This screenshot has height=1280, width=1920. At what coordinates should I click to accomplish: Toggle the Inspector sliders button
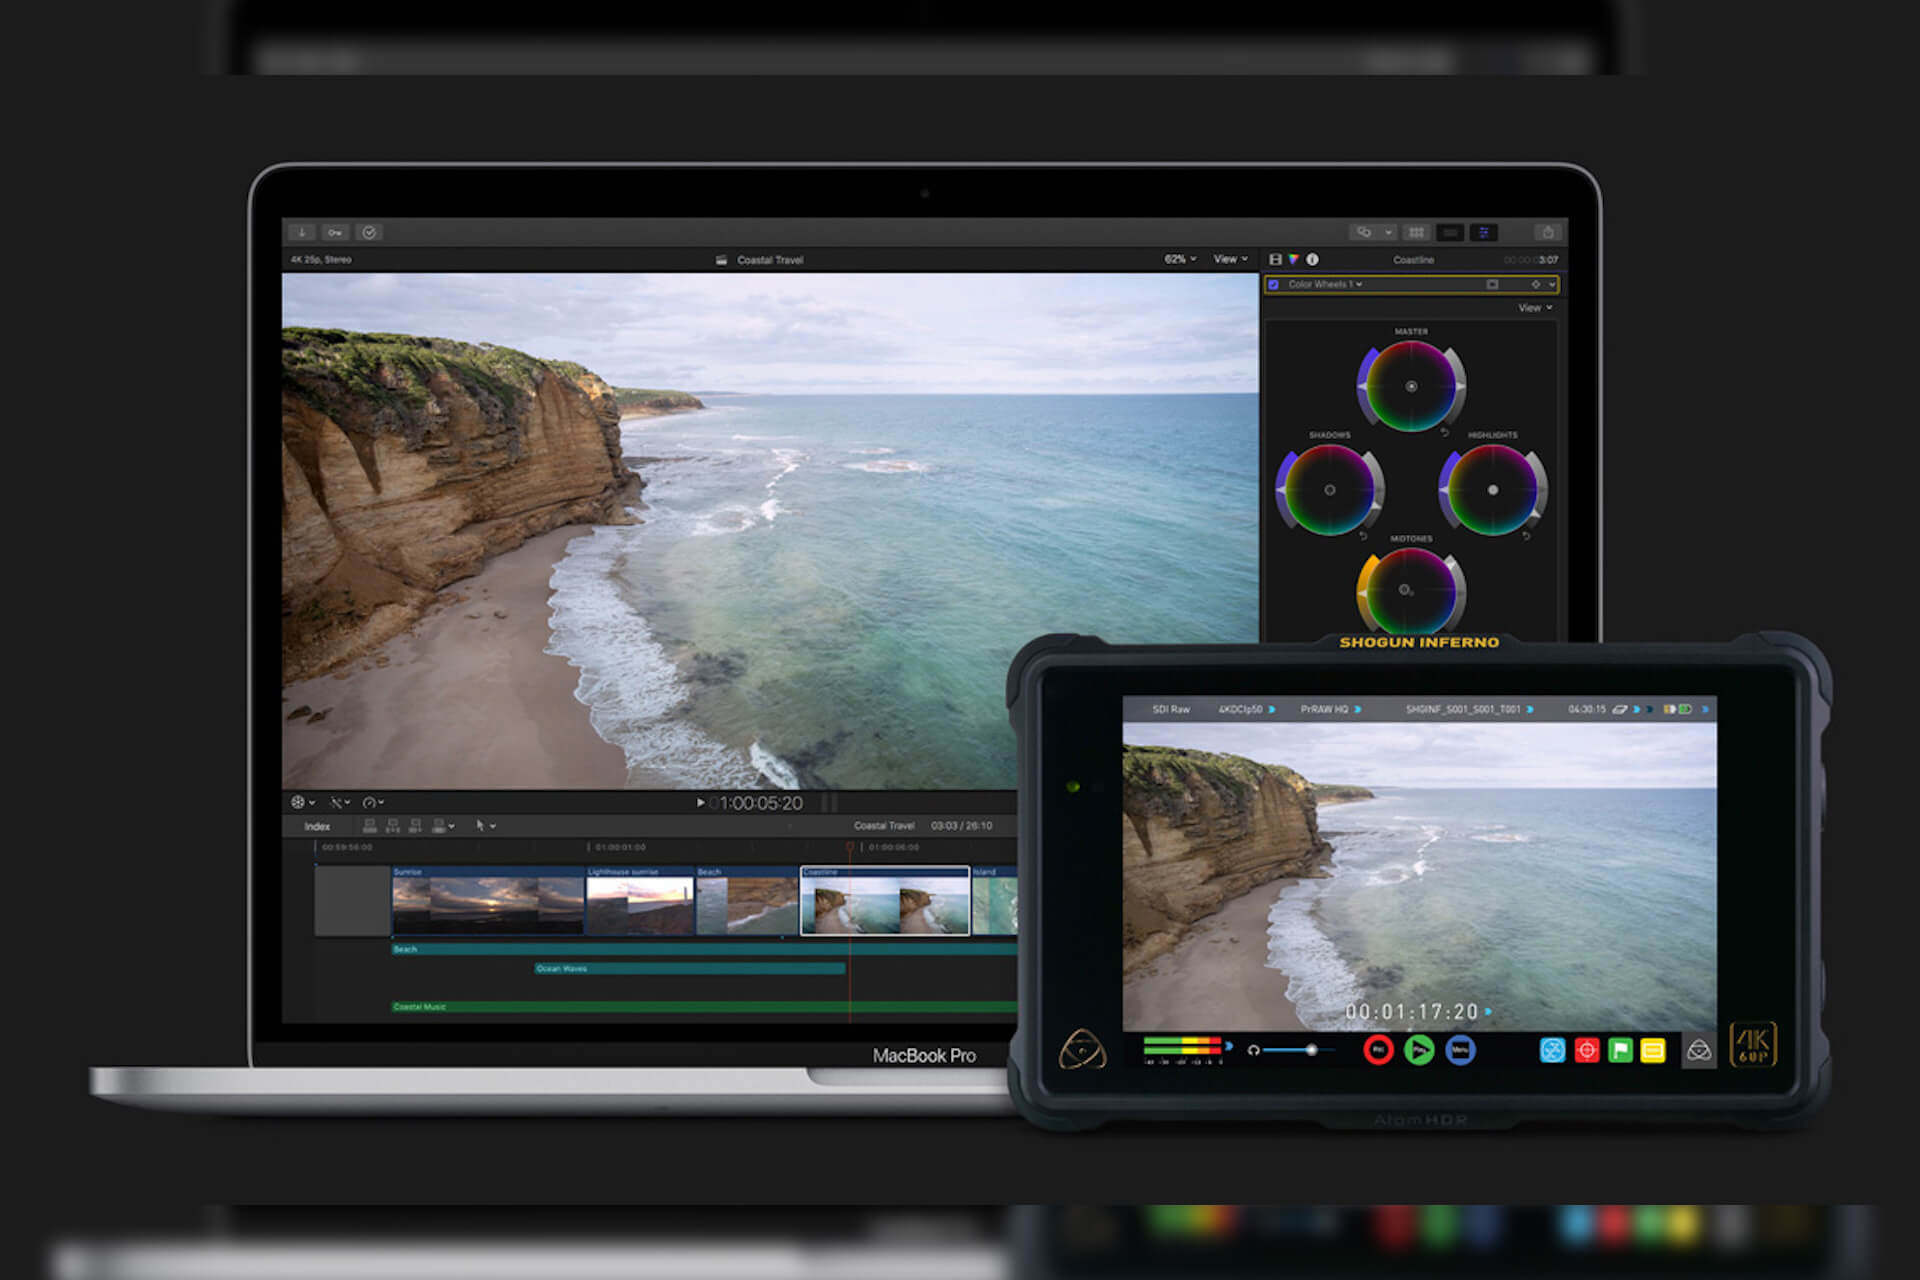click(1484, 232)
